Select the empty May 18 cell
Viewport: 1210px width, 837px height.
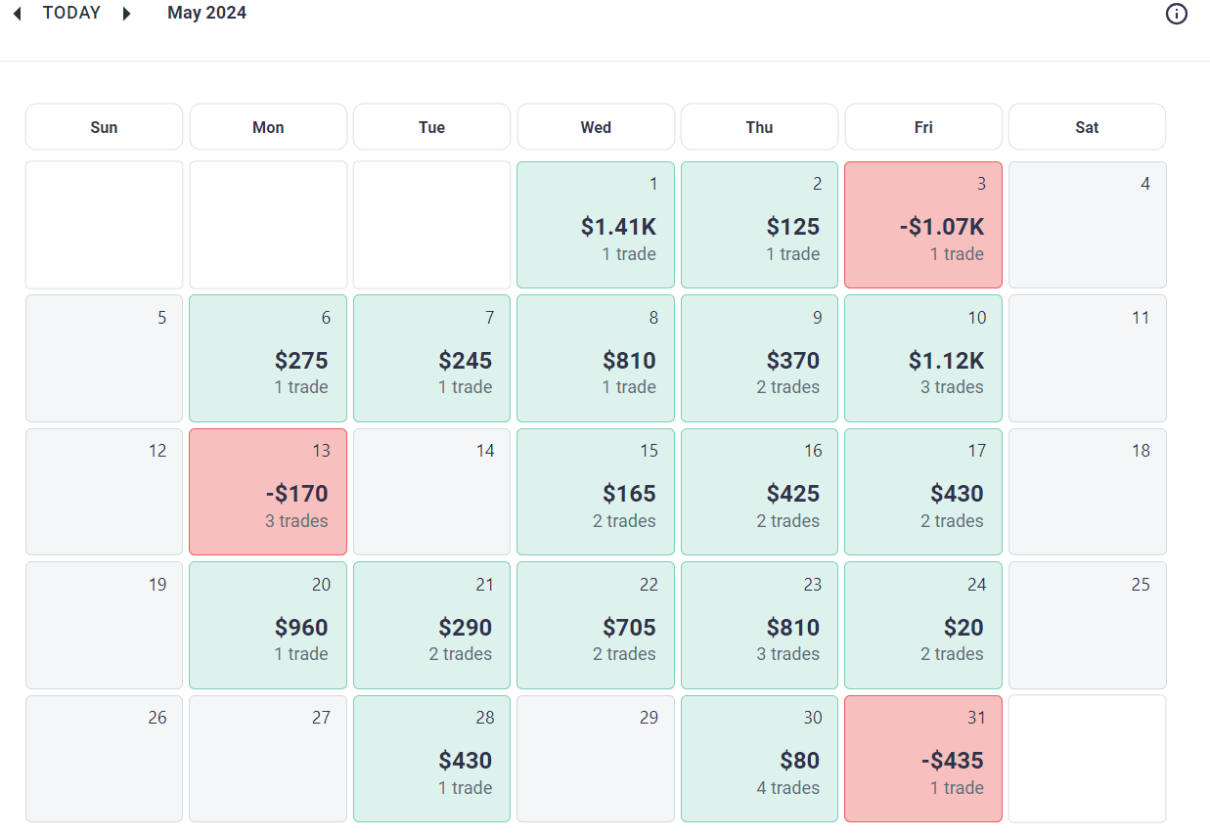(1087, 492)
